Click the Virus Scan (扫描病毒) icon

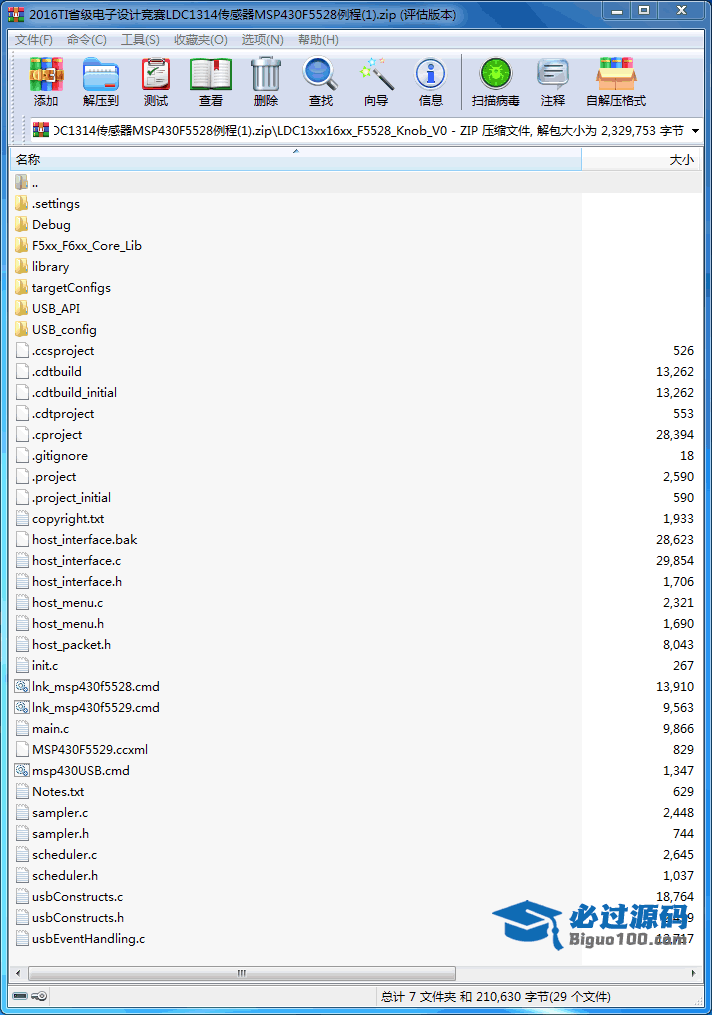click(496, 74)
